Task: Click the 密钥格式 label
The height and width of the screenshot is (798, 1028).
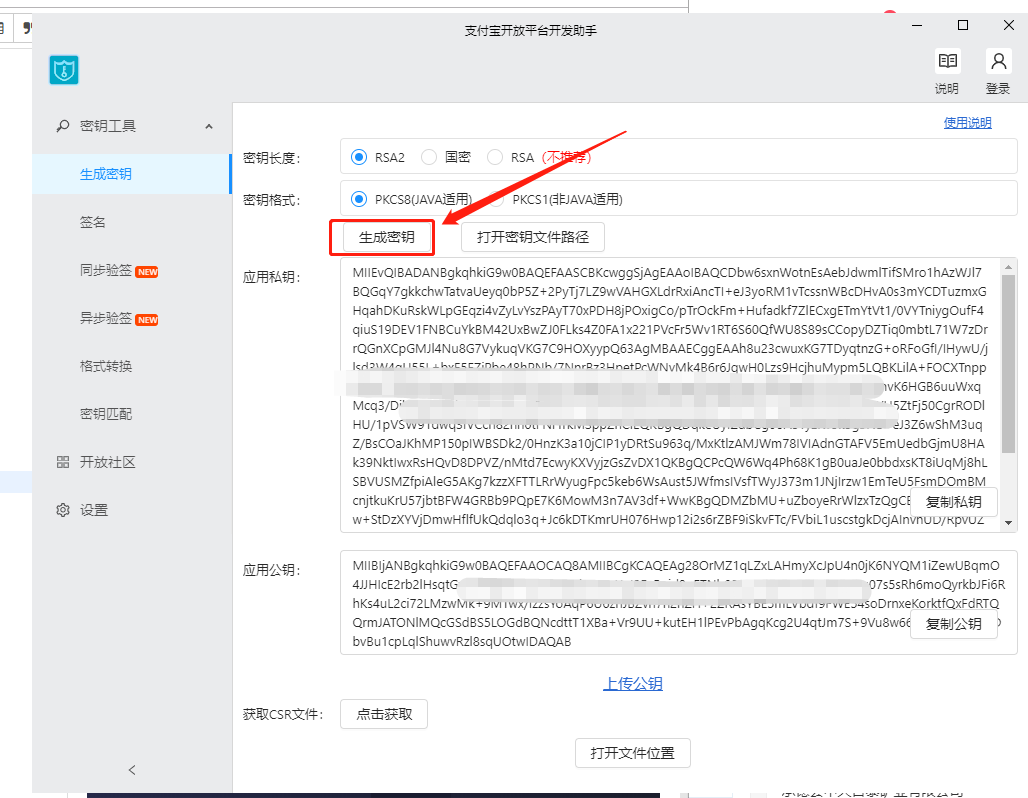Action: [271, 200]
